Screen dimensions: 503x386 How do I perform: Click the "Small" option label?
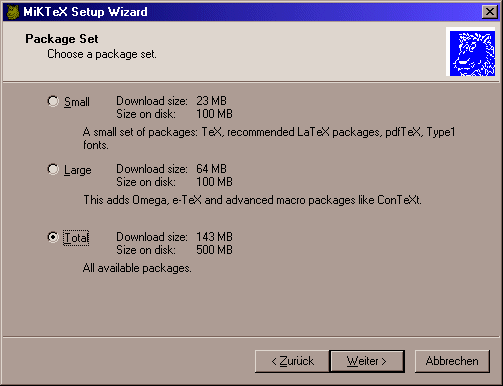click(x=77, y=102)
